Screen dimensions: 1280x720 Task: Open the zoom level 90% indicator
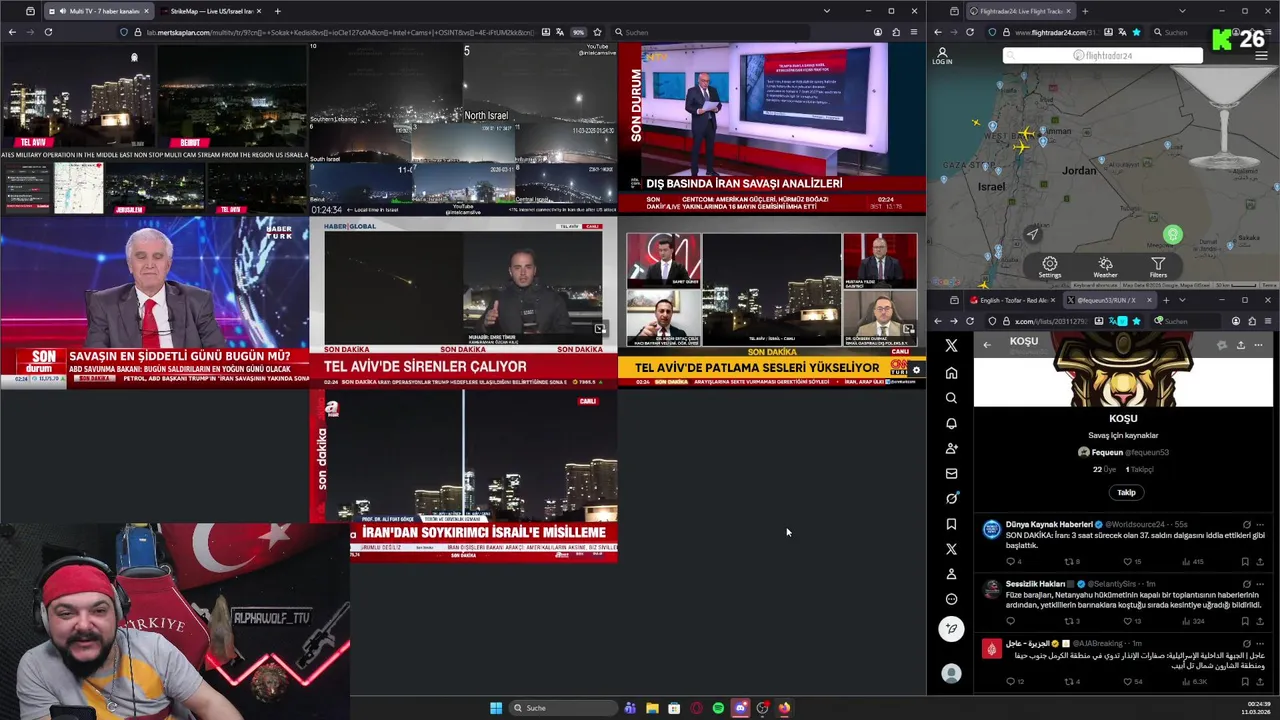[579, 32]
